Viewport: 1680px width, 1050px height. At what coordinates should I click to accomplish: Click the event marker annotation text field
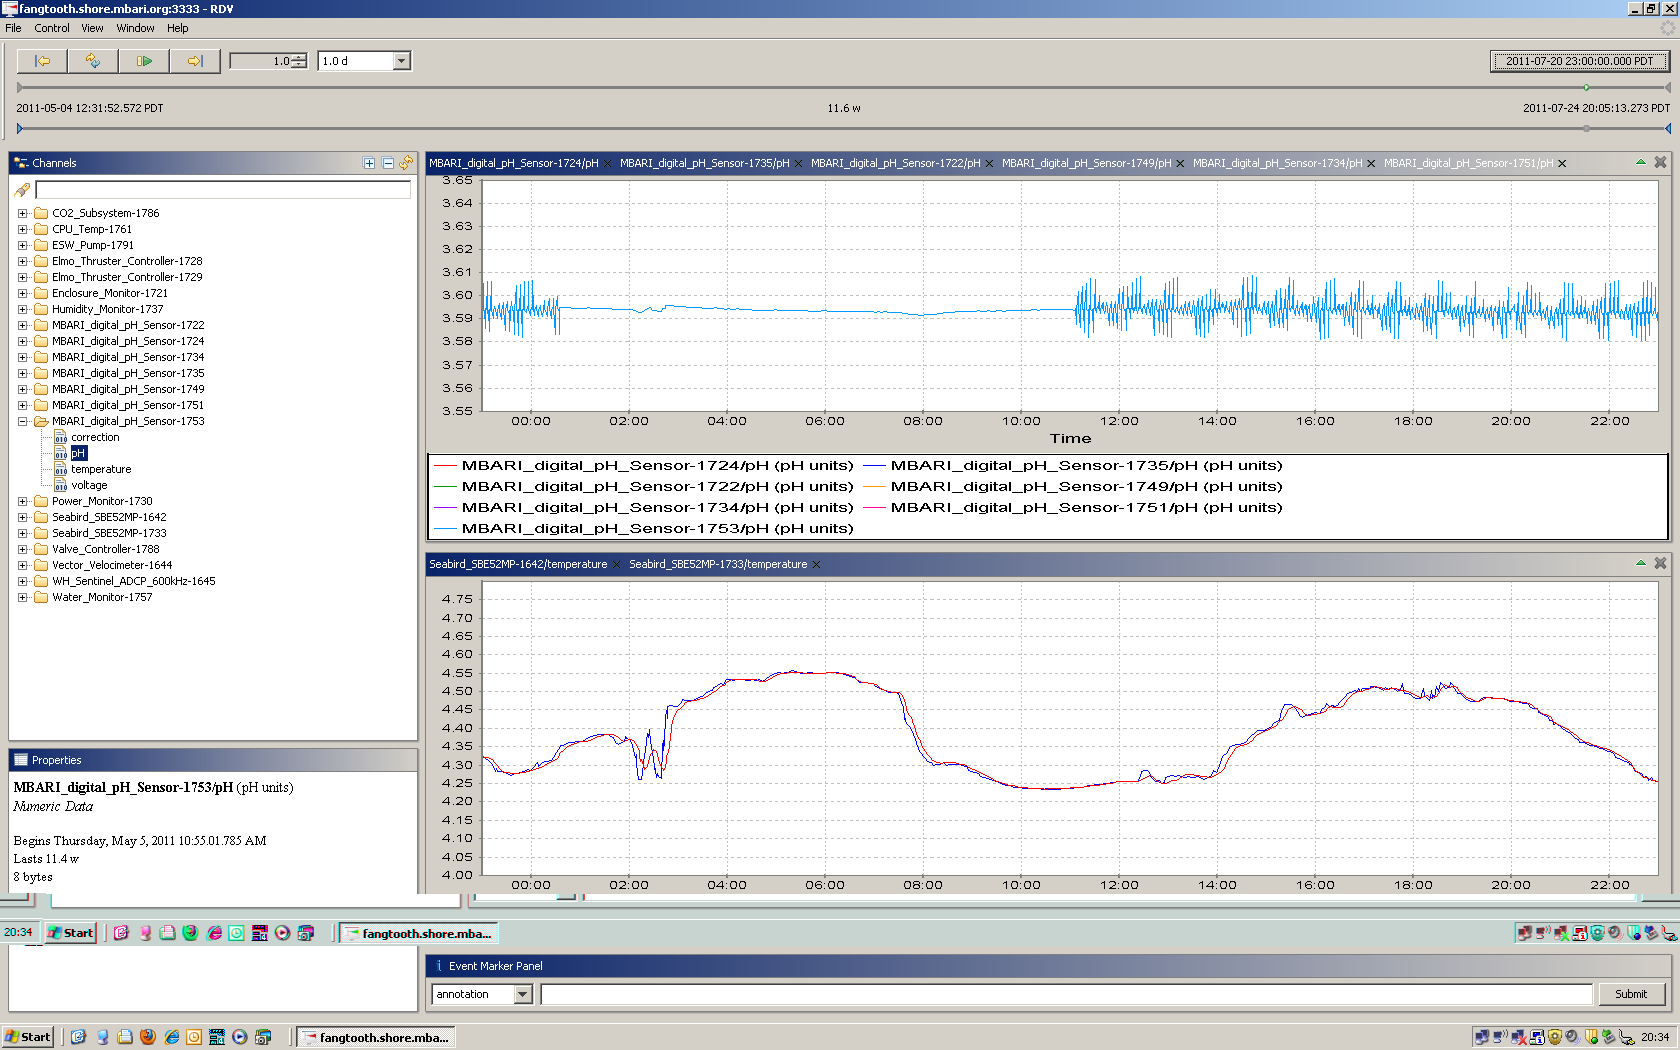(1066, 994)
